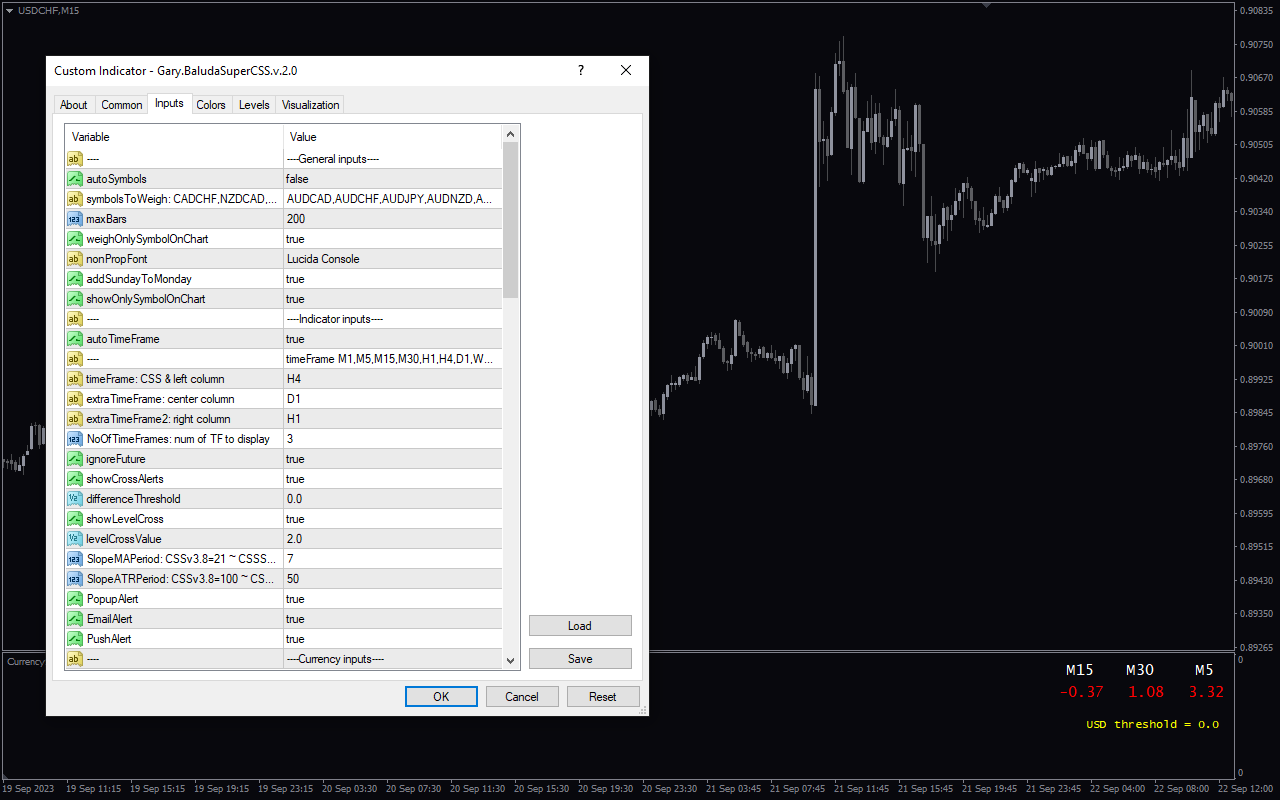Click the boolean icon beside PopupAlert
This screenshot has width=1280, height=800.
tap(75, 599)
